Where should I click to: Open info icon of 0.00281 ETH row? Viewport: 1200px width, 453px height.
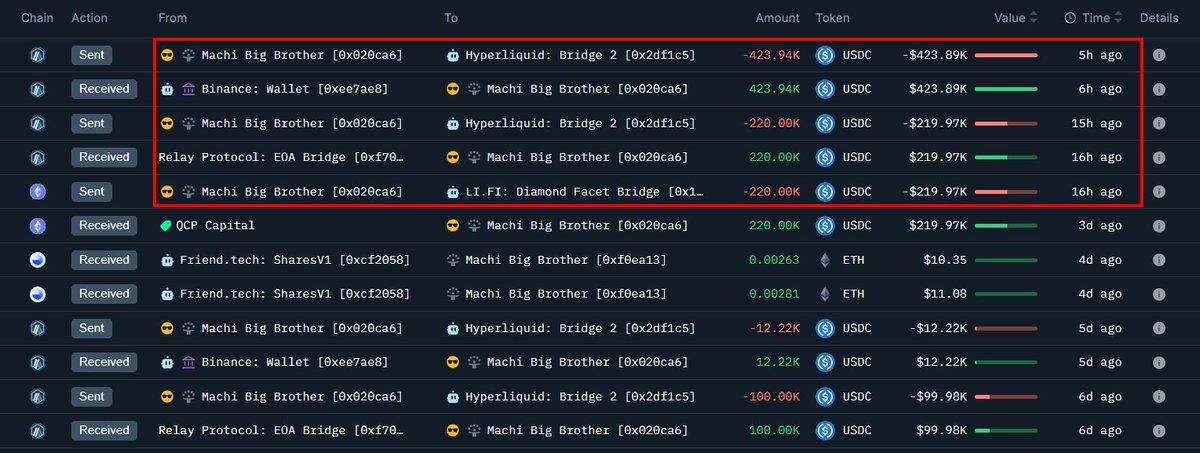1159,294
